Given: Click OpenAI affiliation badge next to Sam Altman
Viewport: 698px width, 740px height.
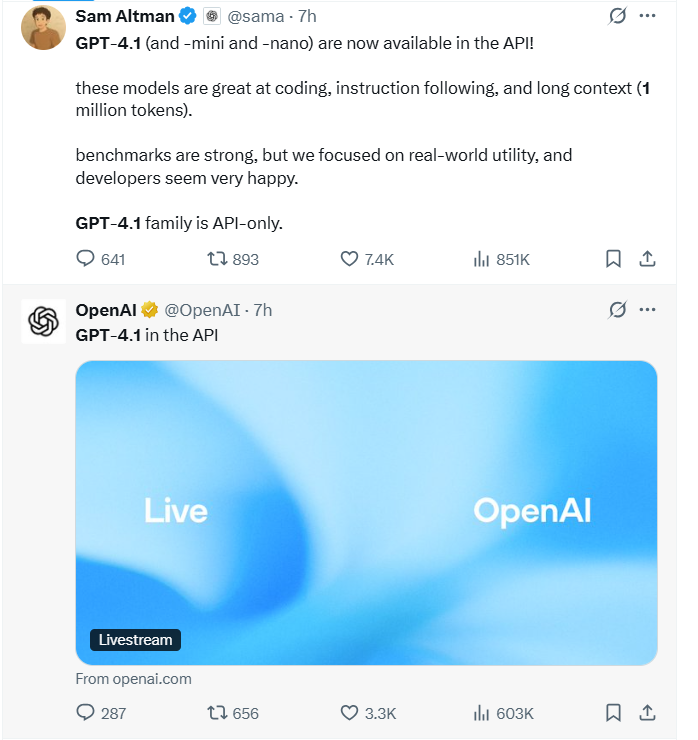Looking at the screenshot, I should click(212, 17).
